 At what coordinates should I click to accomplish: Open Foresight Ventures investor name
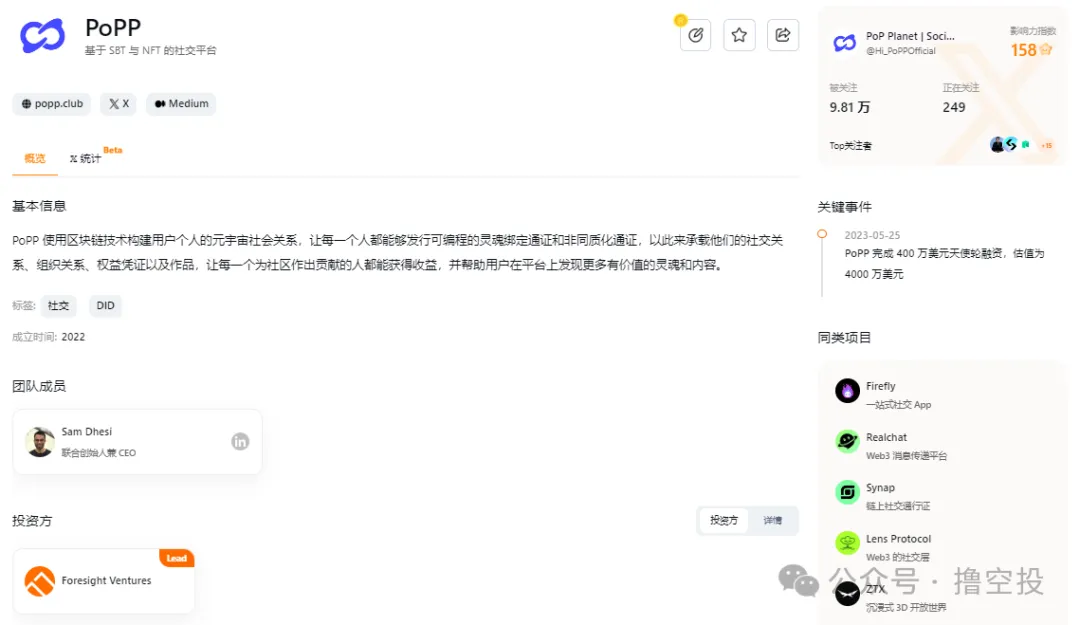[x=106, y=581]
